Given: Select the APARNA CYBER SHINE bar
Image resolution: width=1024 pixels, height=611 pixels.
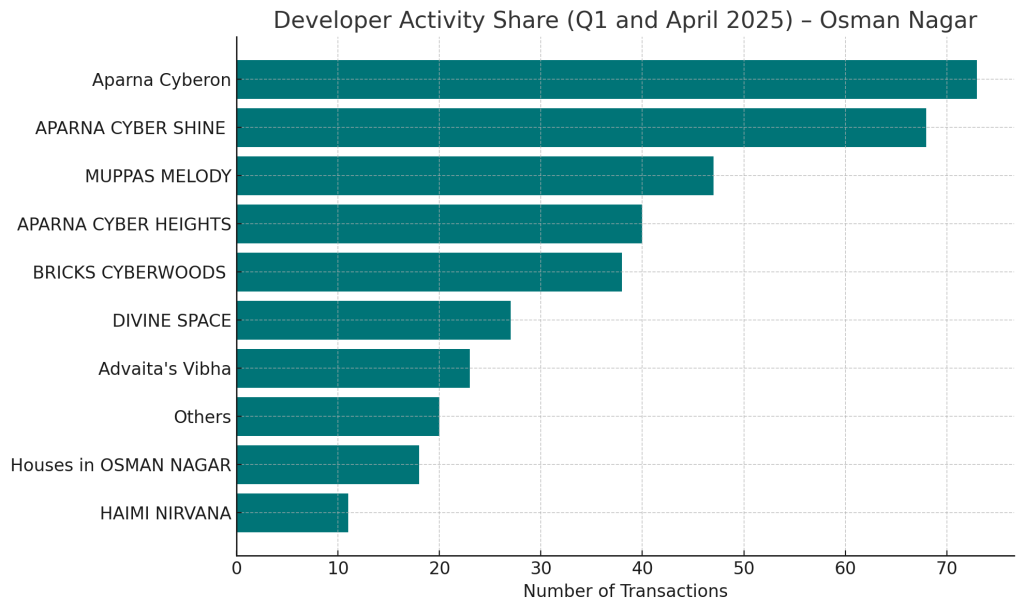Looking at the screenshot, I should (x=581, y=128).
